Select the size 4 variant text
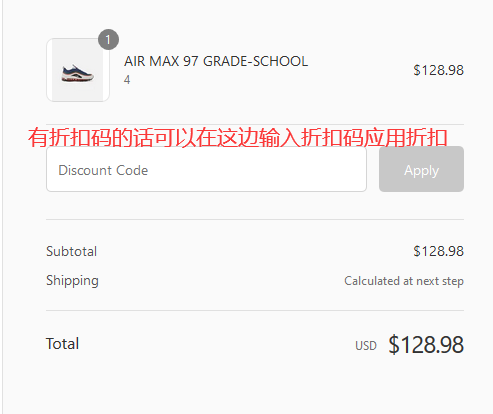 [x=127, y=80]
